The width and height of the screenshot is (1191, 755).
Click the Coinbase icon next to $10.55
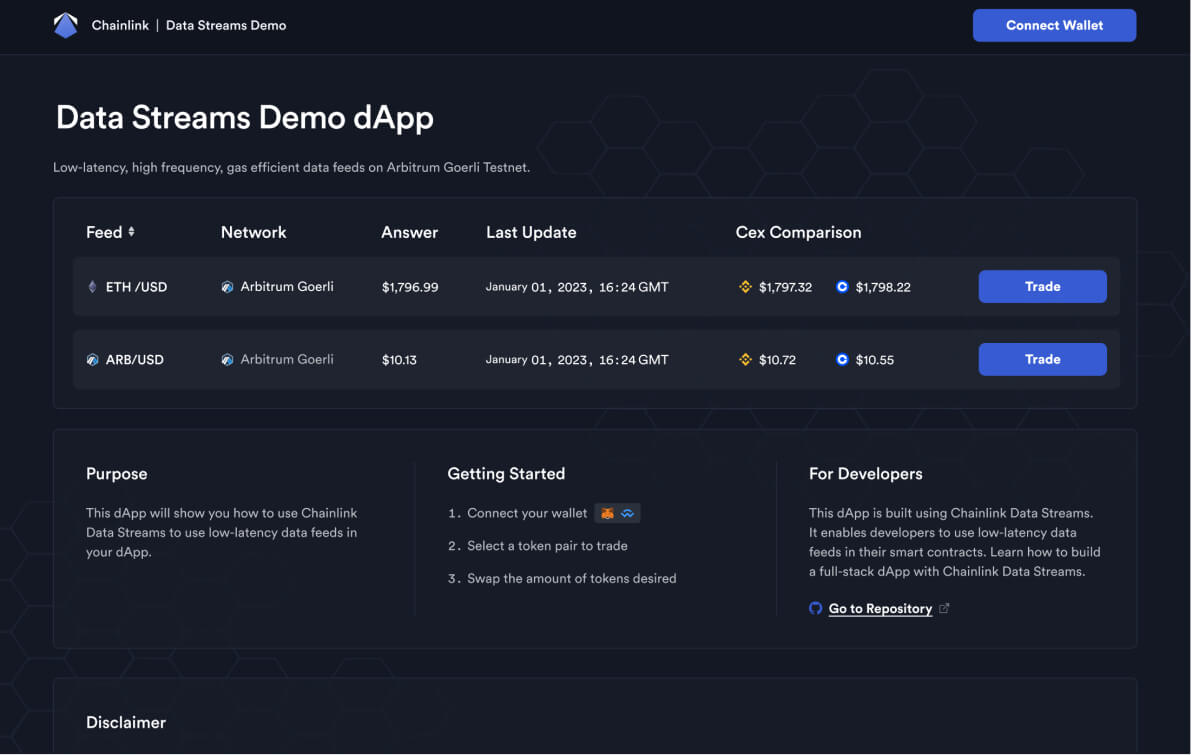pos(842,360)
